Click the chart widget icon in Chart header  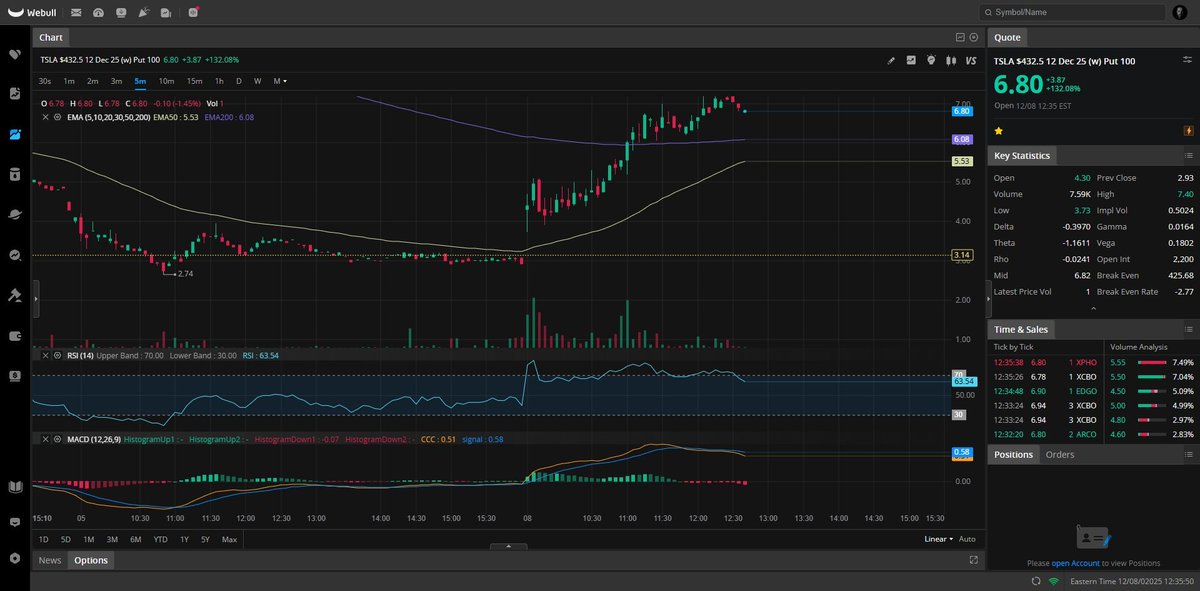tap(960, 37)
